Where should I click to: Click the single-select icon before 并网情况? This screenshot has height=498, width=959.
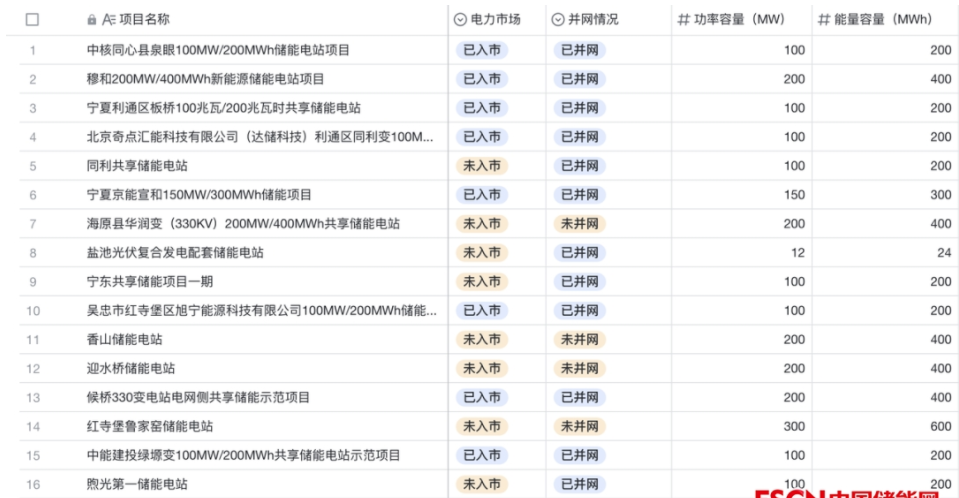tap(558, 20)
